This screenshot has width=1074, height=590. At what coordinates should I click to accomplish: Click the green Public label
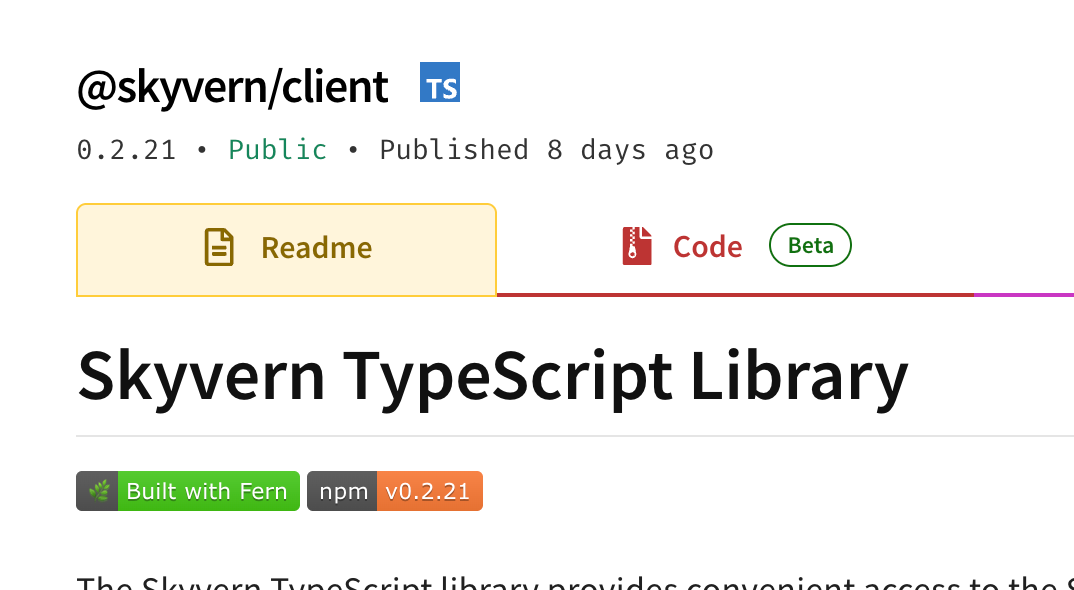pyautogui.click(x=277, y=150)
